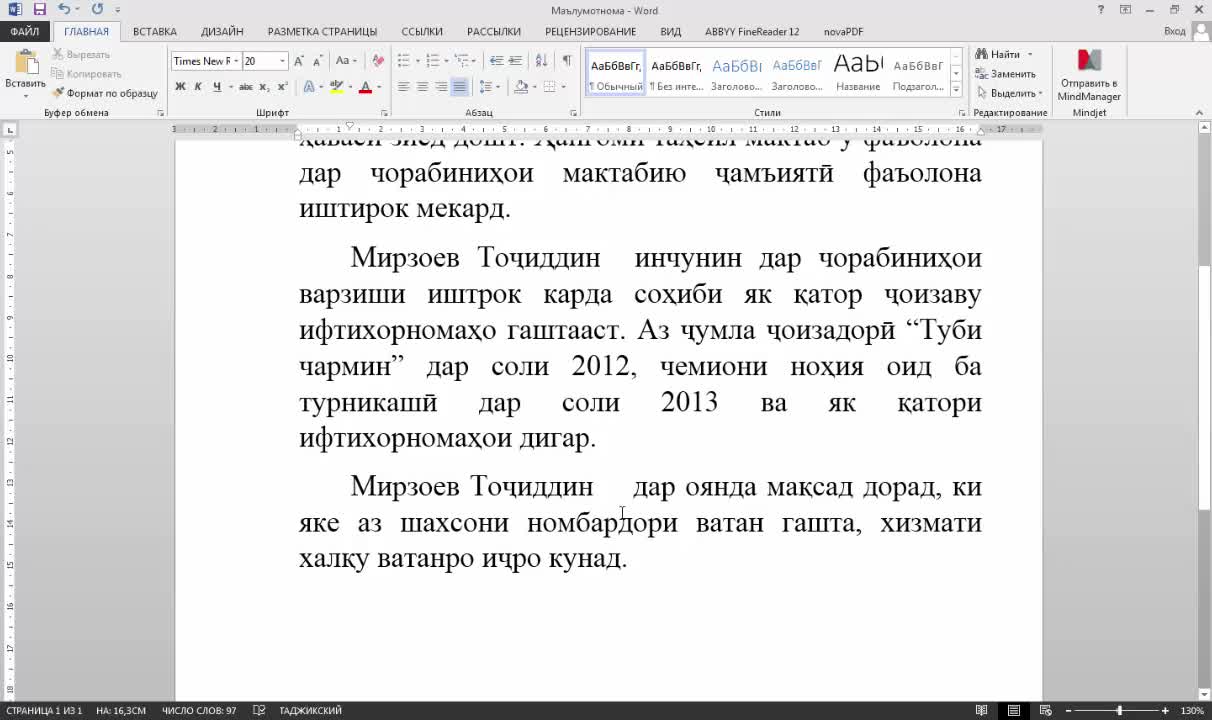Toggle paragraph marks (¶) display
The width and height of the screenshot is (1212, 720).
(567, 61)
